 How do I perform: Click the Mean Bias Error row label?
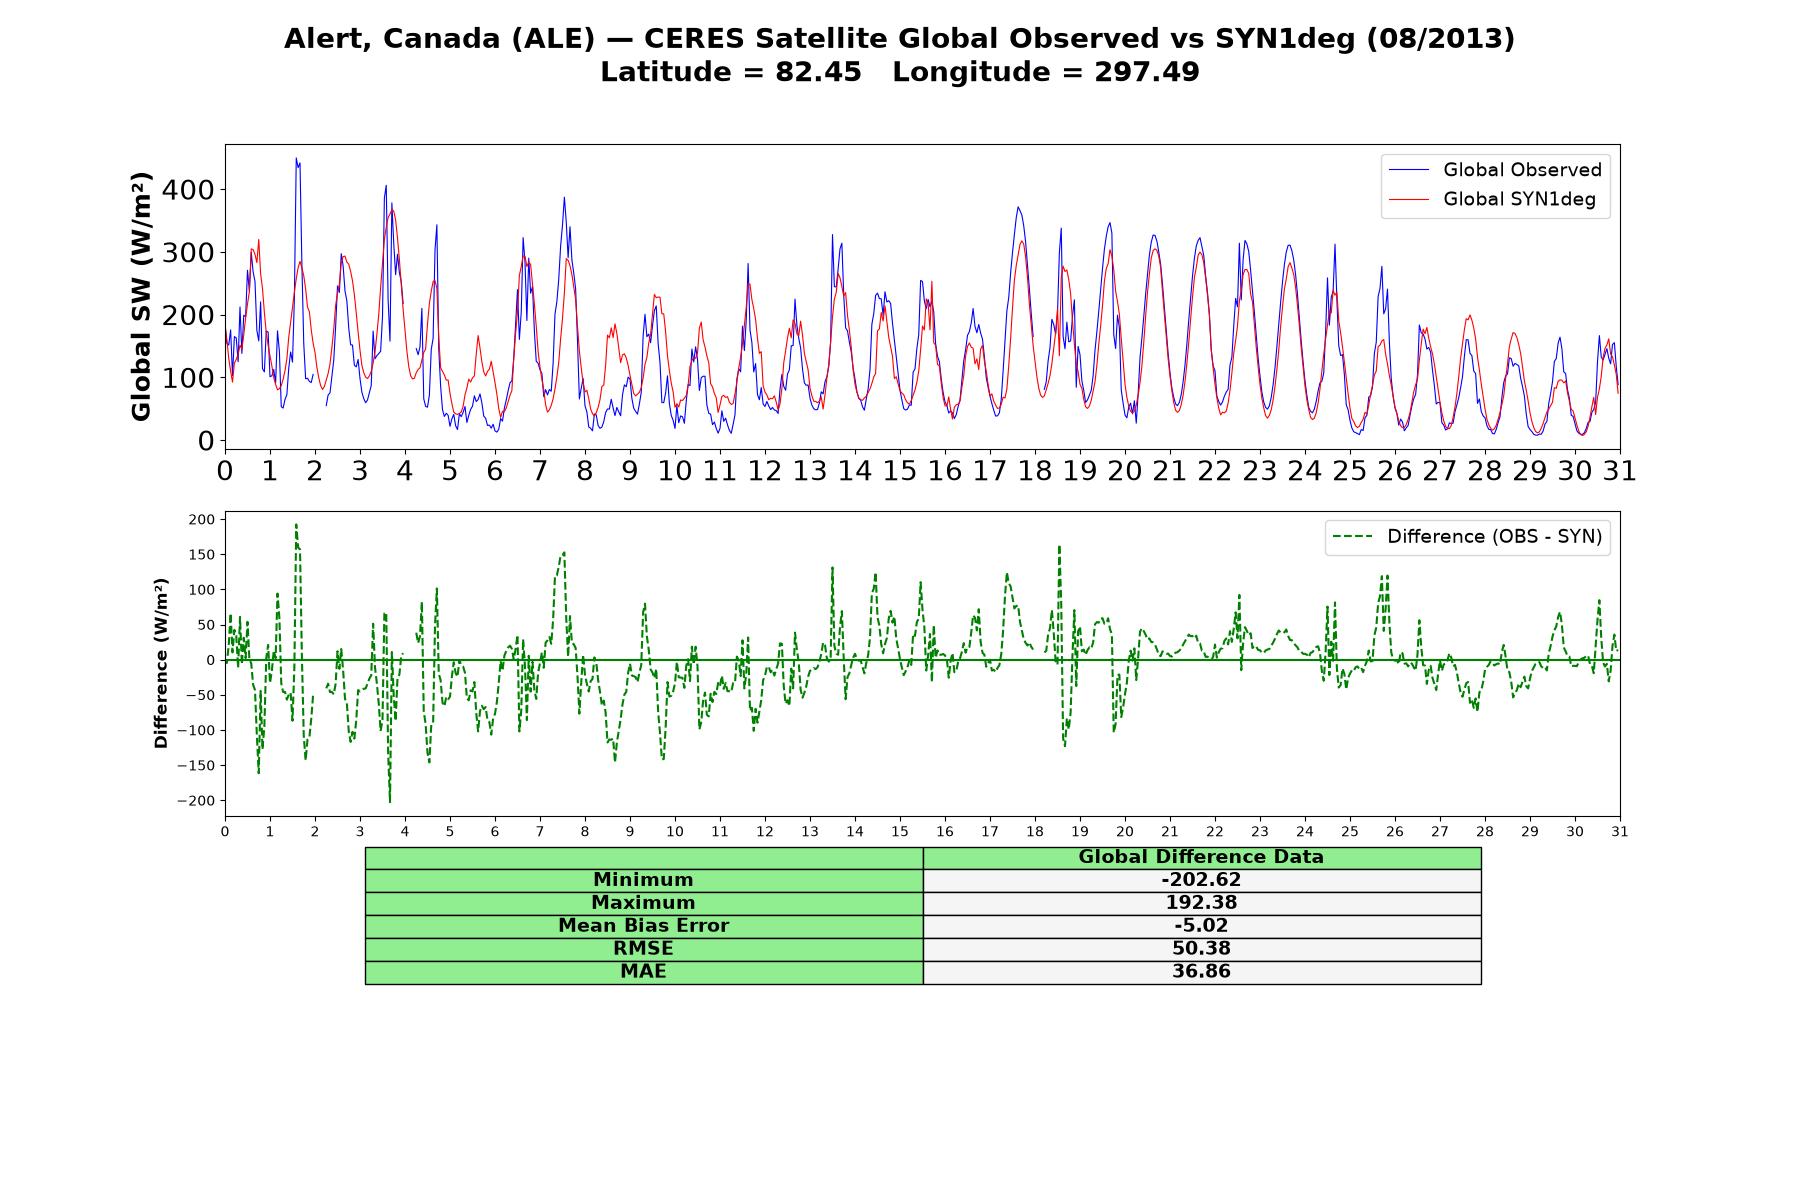click(x=644, y=926)
